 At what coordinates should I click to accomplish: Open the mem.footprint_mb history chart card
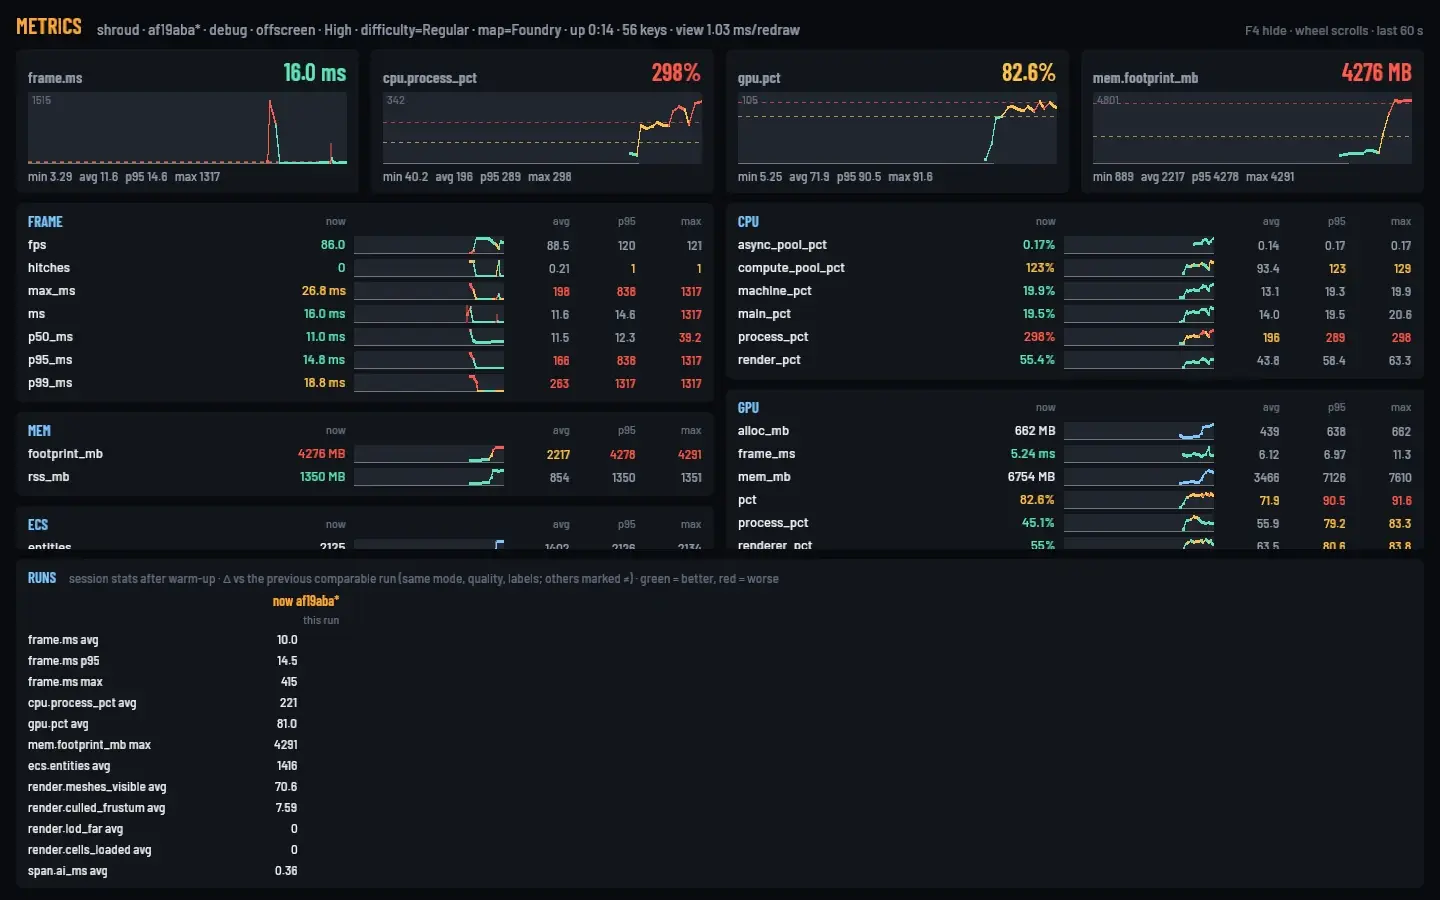click(1252, 121)
